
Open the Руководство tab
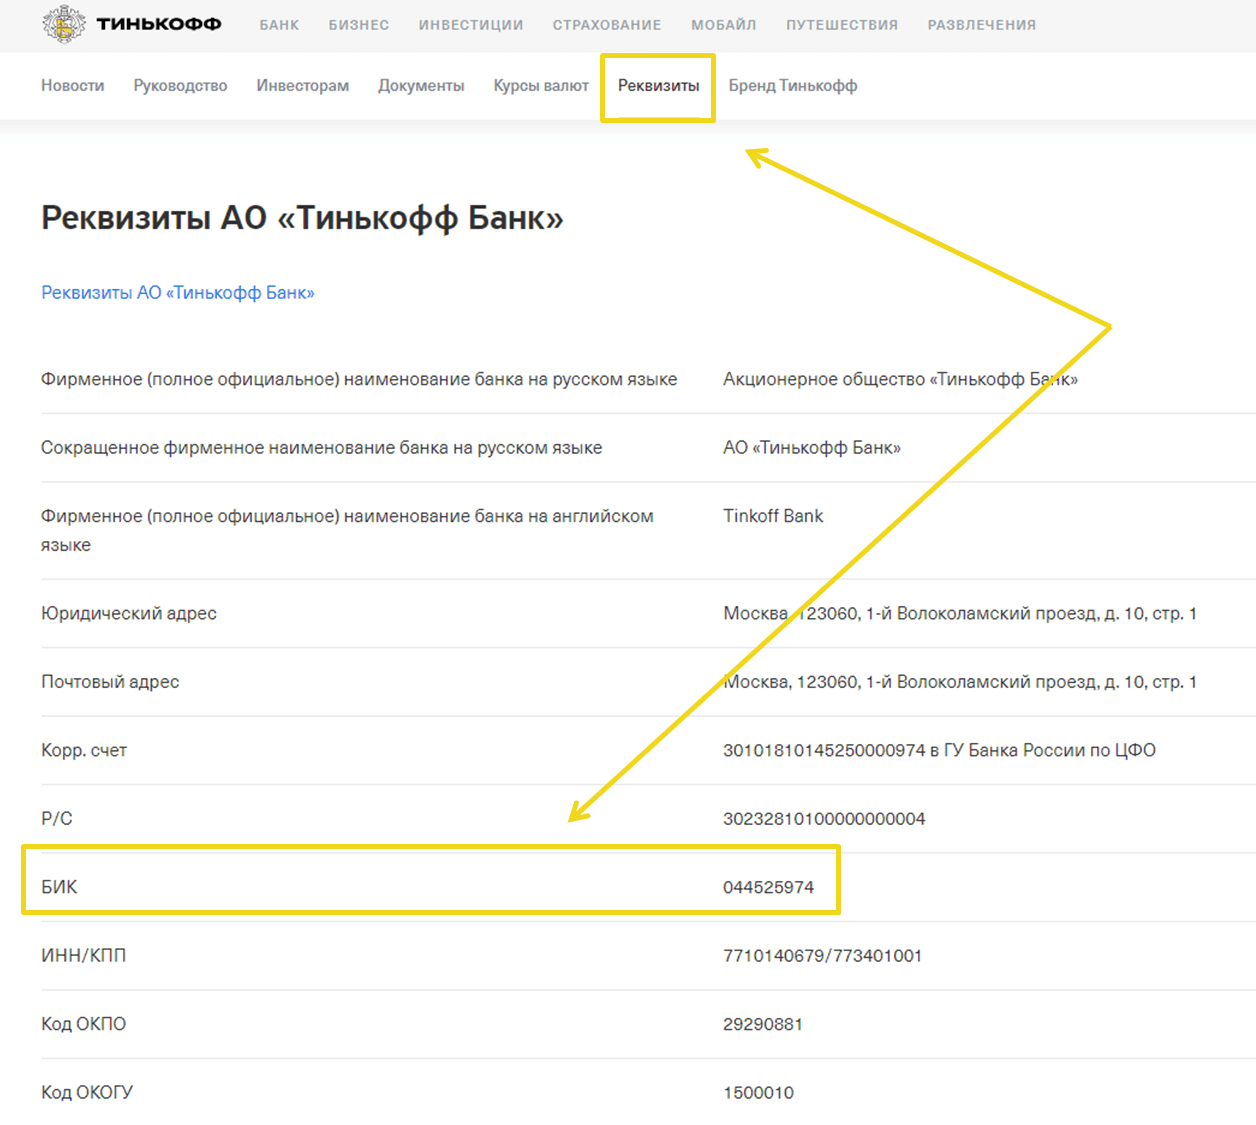point(180,86)
